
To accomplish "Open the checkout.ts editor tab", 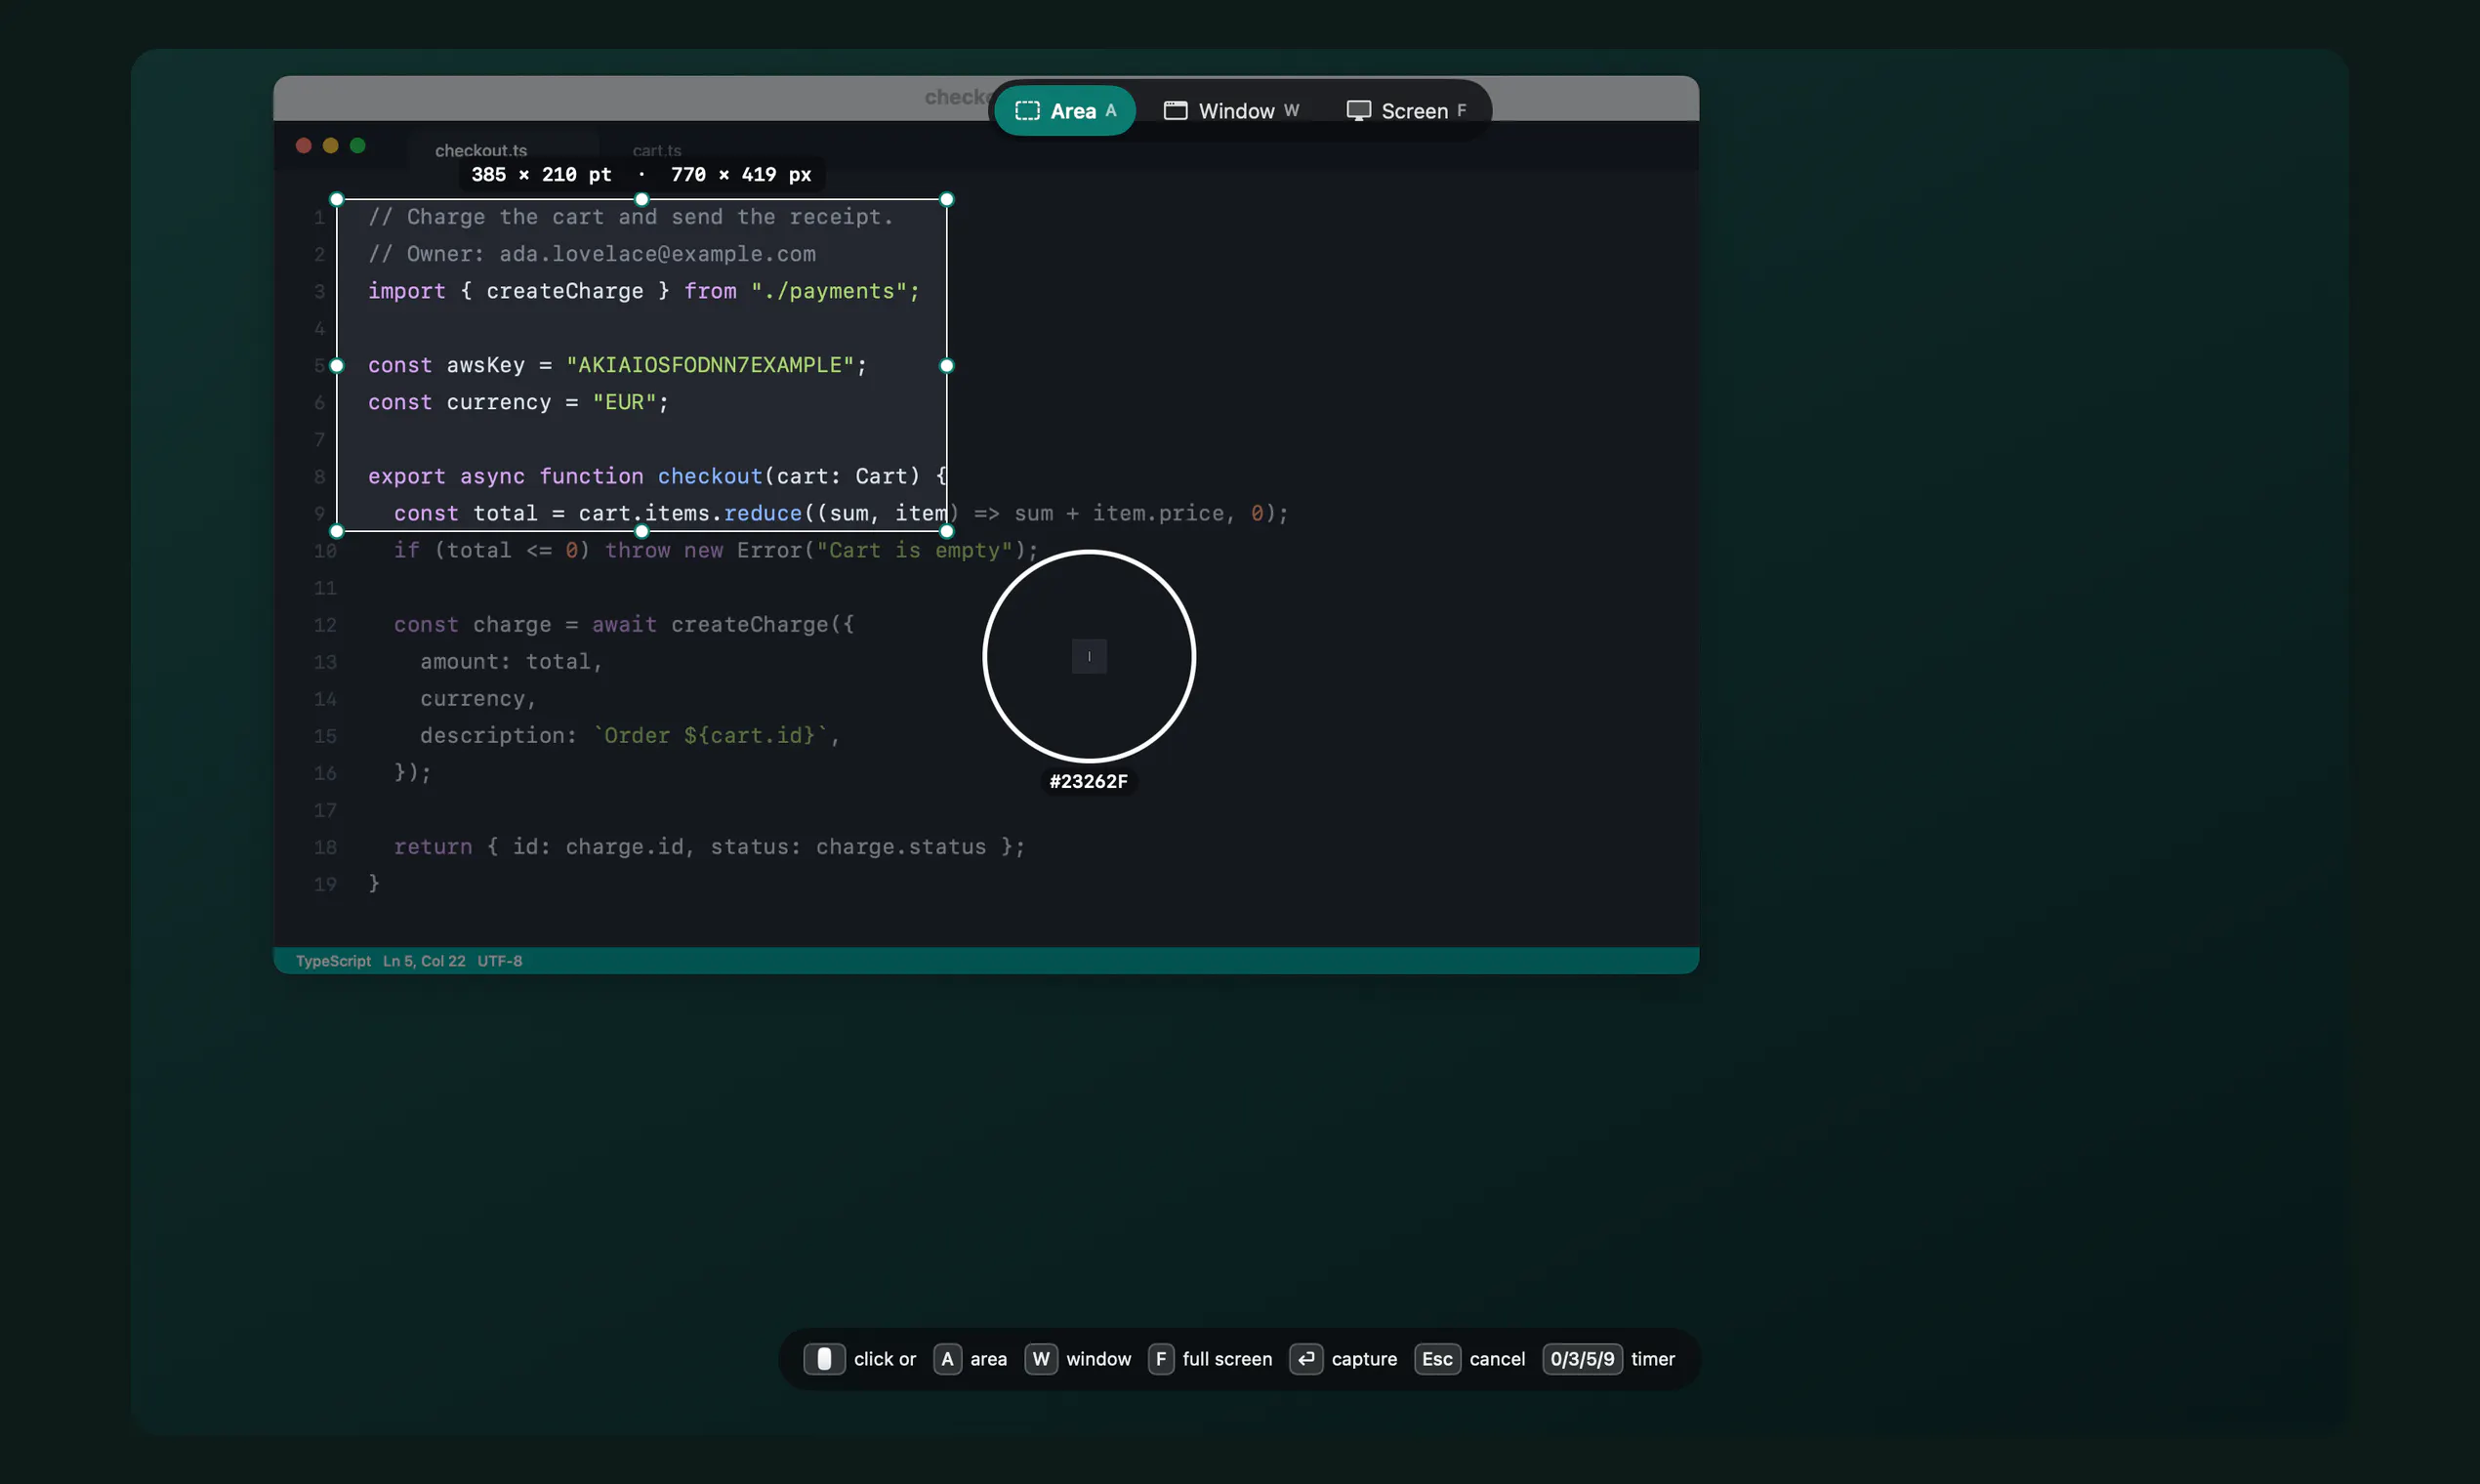I will 481,150.
